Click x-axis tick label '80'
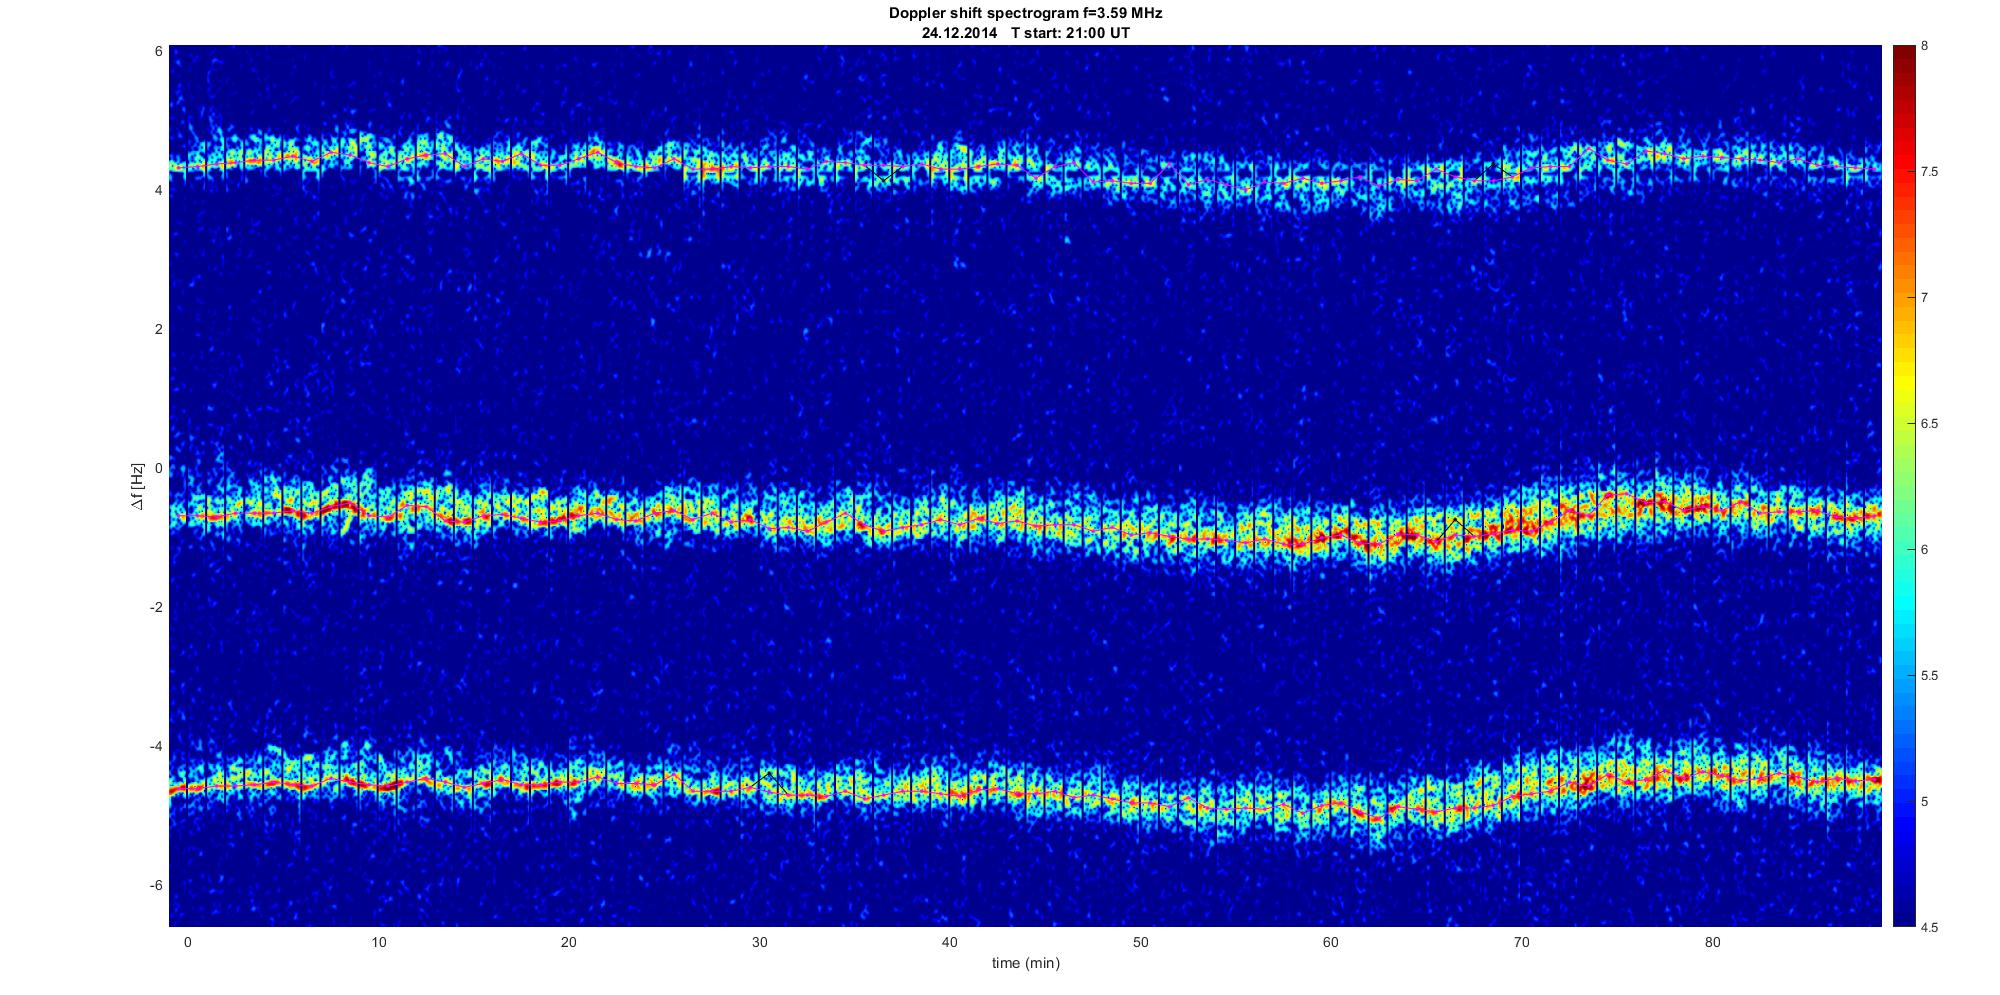The image size is (2000, 995). (x=1712, y=942)
